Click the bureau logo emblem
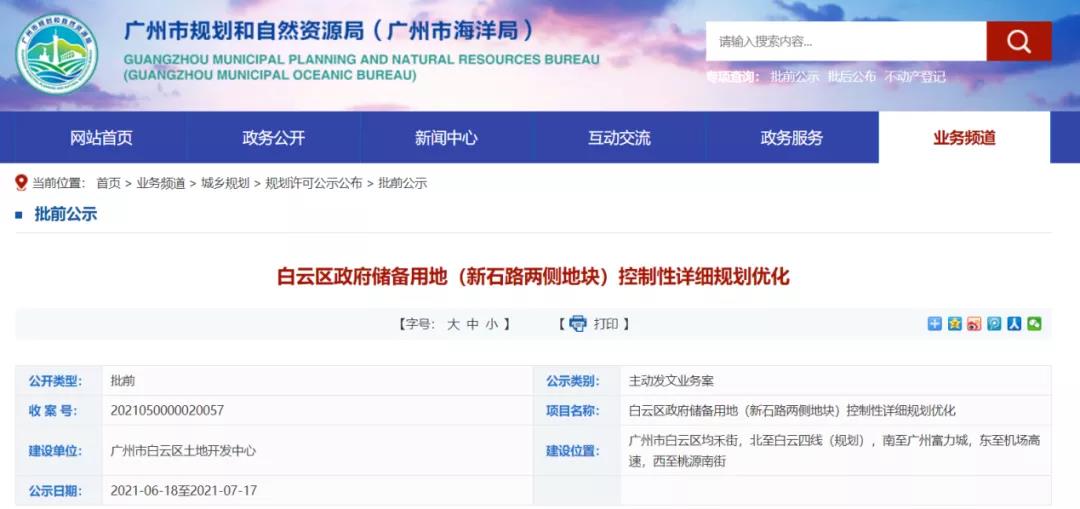The height and width of the screenshot is (509, 1080). click(56, 53)
